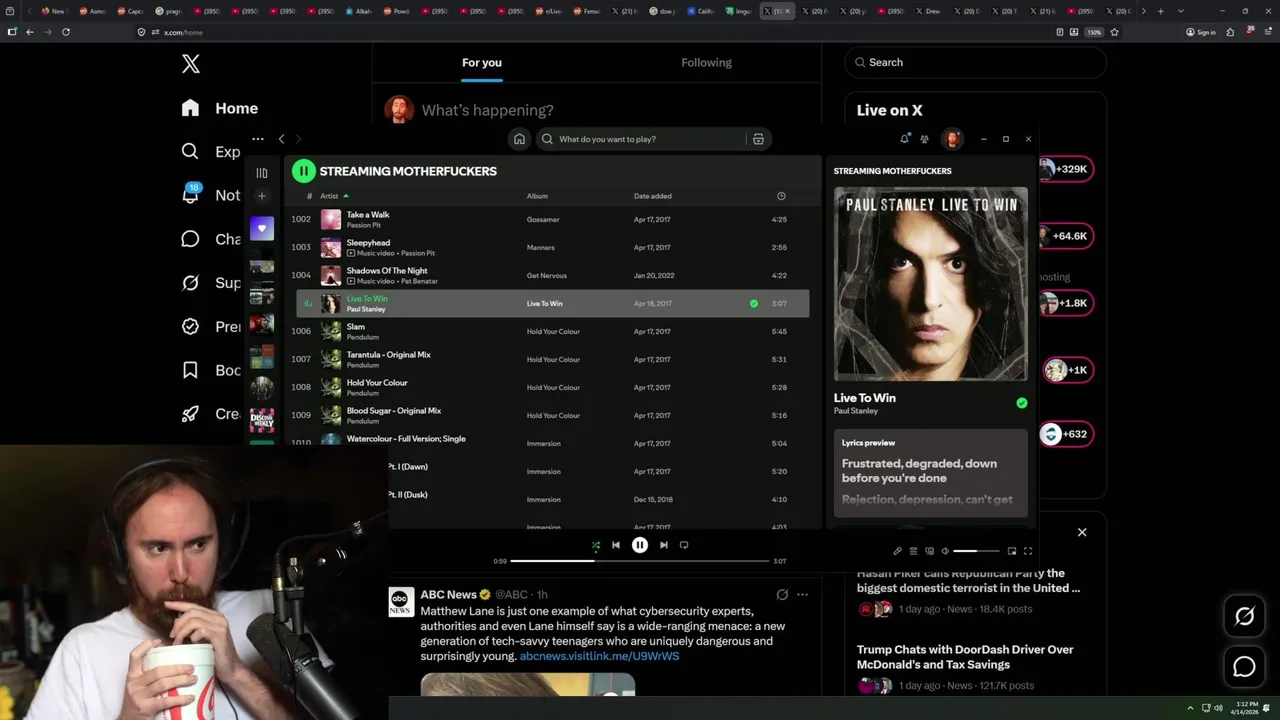Screen dimensions: 1280x720
Task: Open Grok icon on ABC News post
Action: [x=782, y=594]
